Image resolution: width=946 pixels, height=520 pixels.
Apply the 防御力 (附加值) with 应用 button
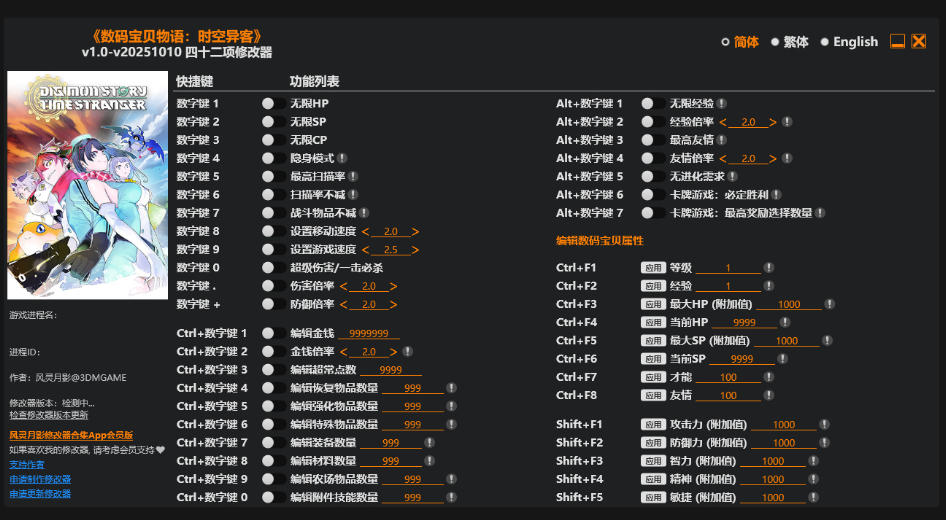coord(653,442)
